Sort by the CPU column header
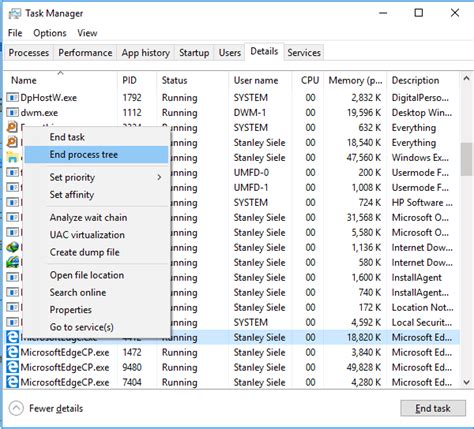The width and height of the screenshot is (474, 429). [308, 80]
